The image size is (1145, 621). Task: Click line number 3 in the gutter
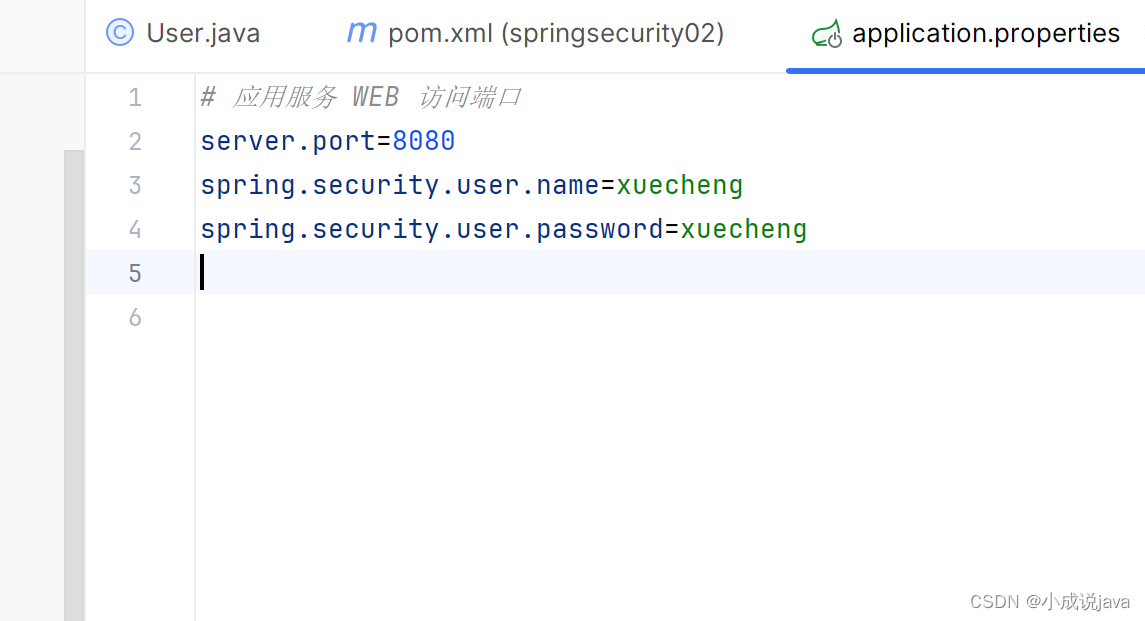(x=135, y=185)
